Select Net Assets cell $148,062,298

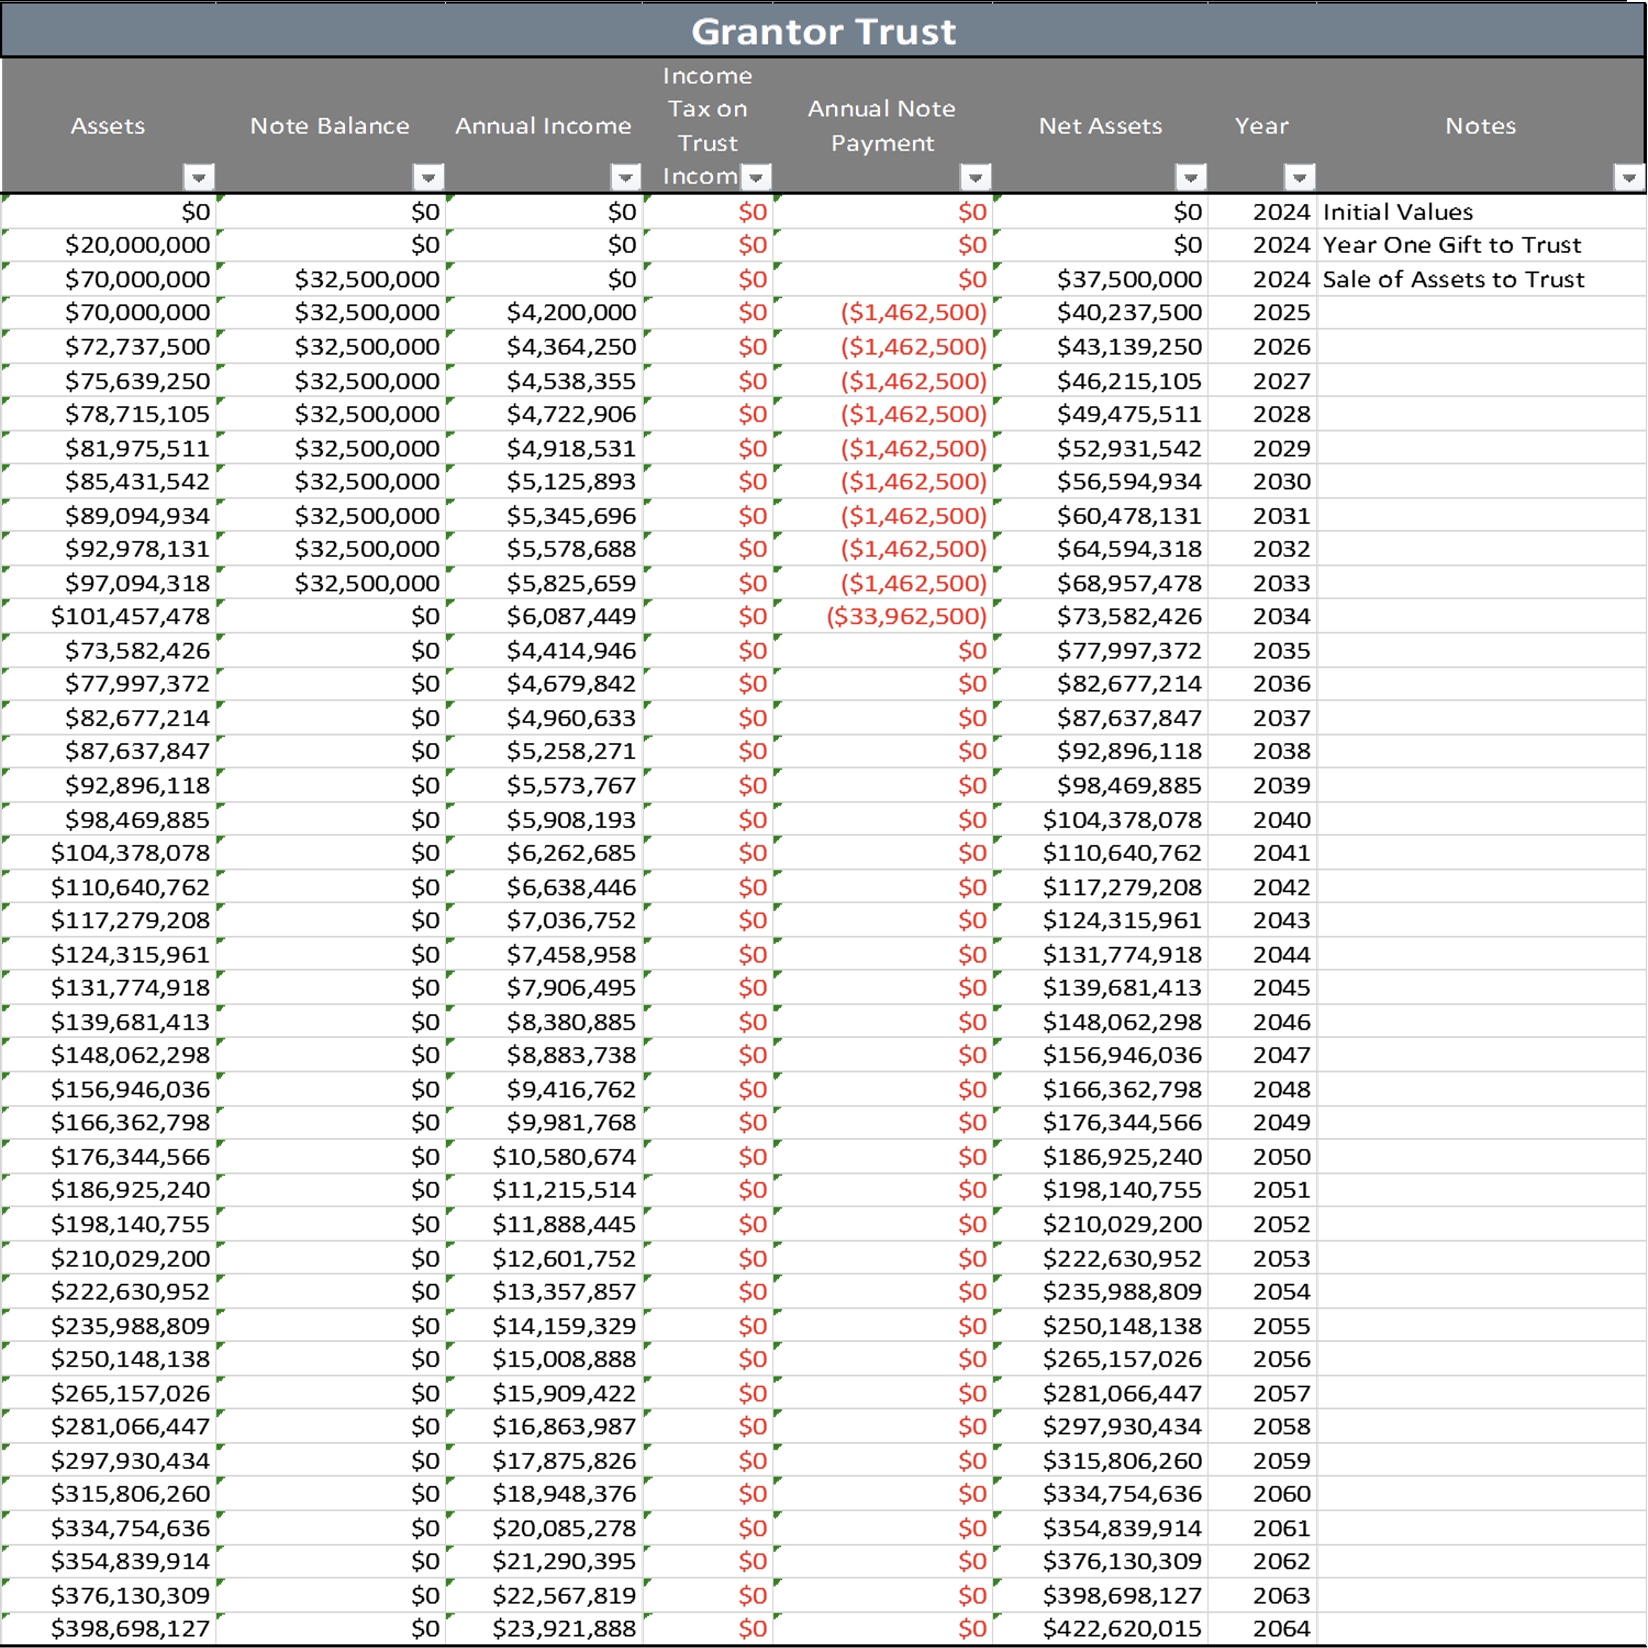pos(1100,1022)
